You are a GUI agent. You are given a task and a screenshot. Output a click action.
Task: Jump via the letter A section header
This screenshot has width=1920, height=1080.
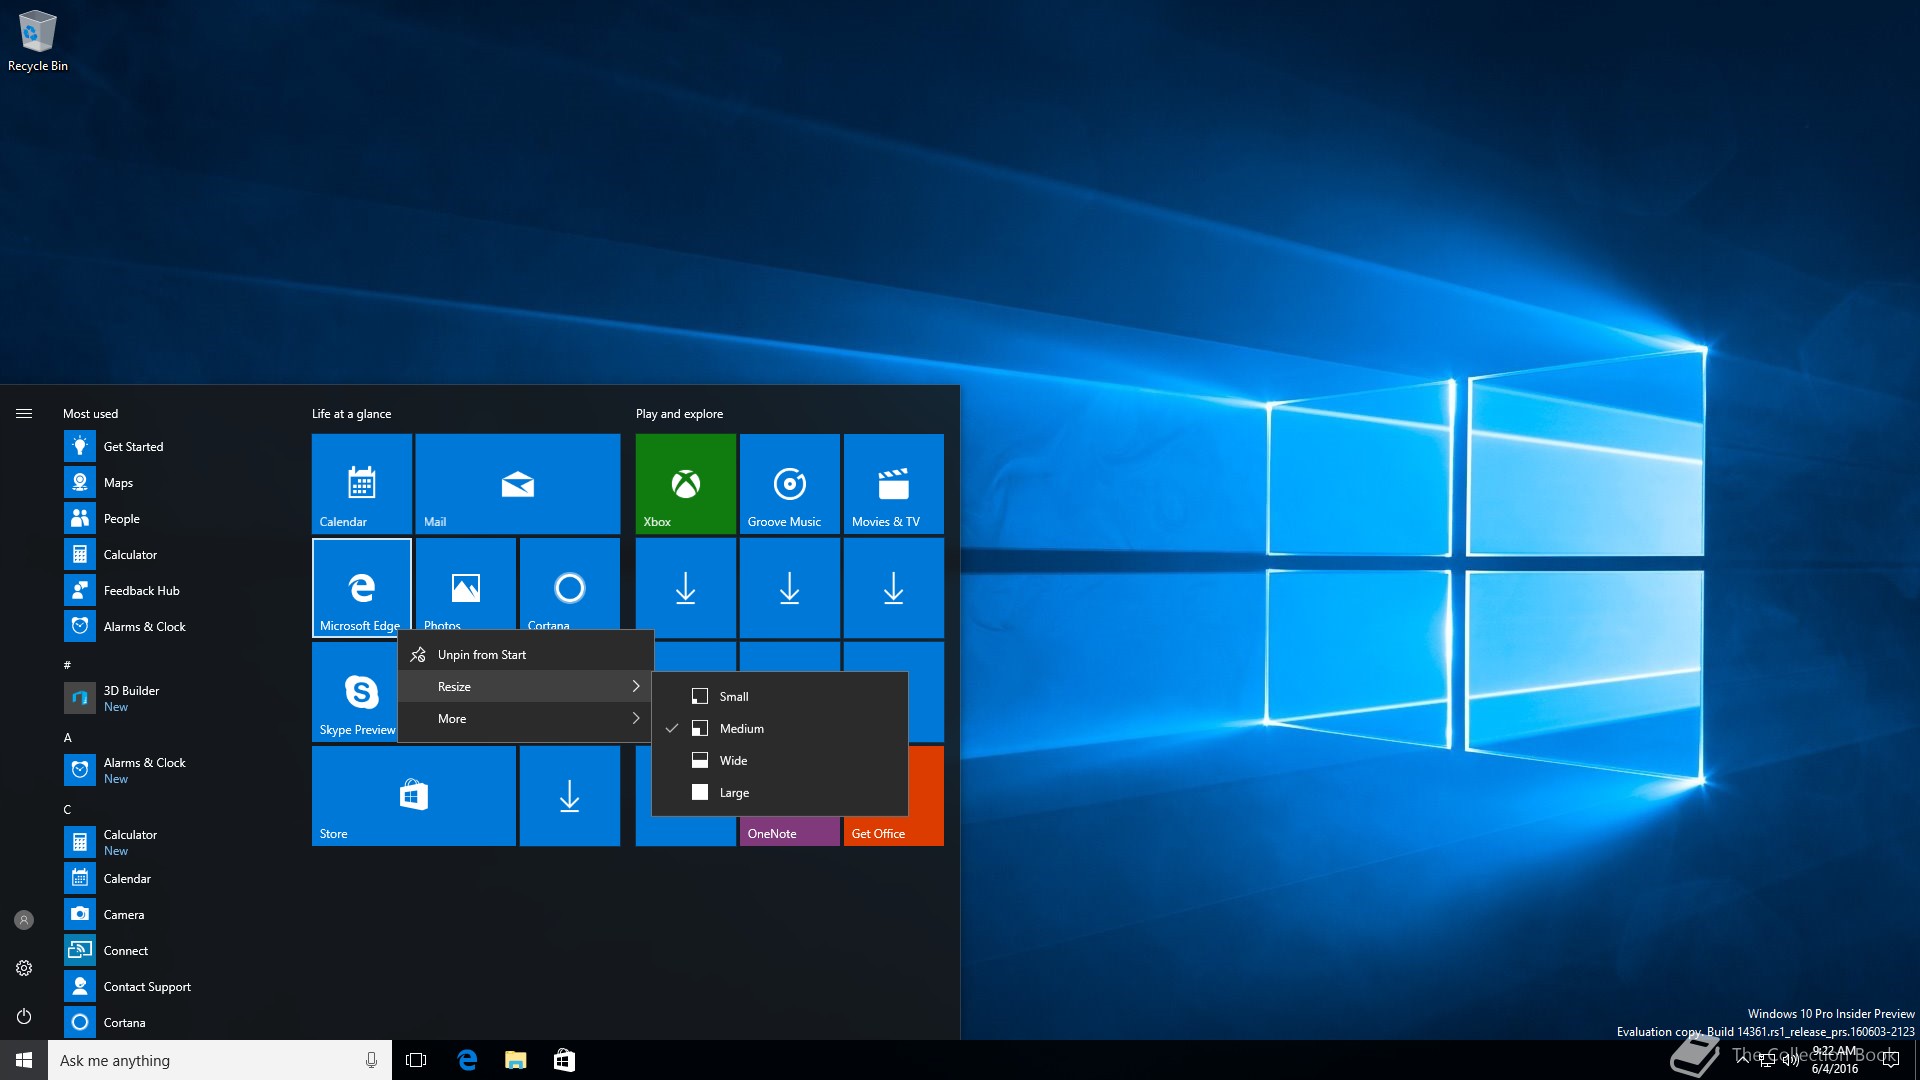tap(68, 737)
